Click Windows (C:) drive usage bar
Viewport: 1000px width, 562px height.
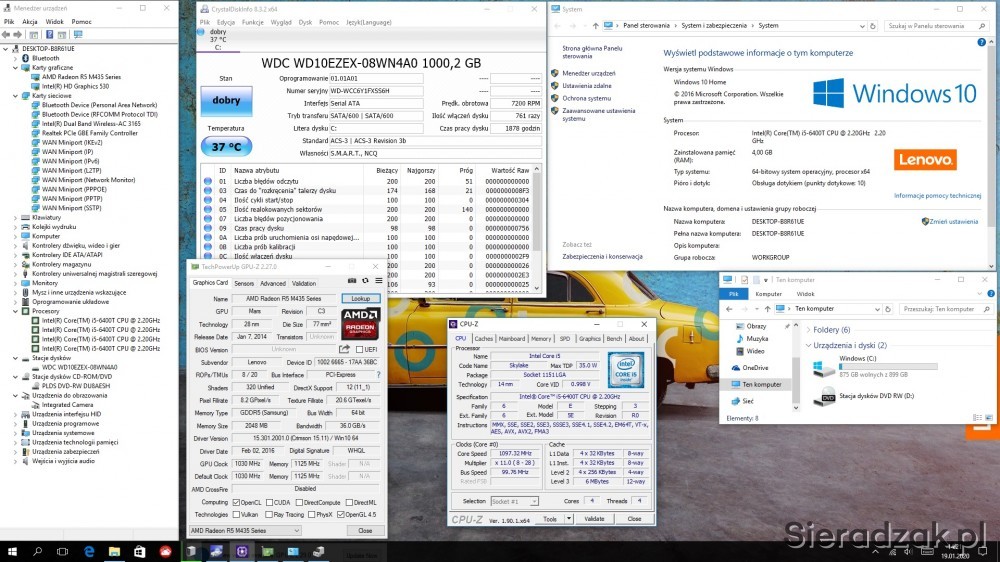888,367
